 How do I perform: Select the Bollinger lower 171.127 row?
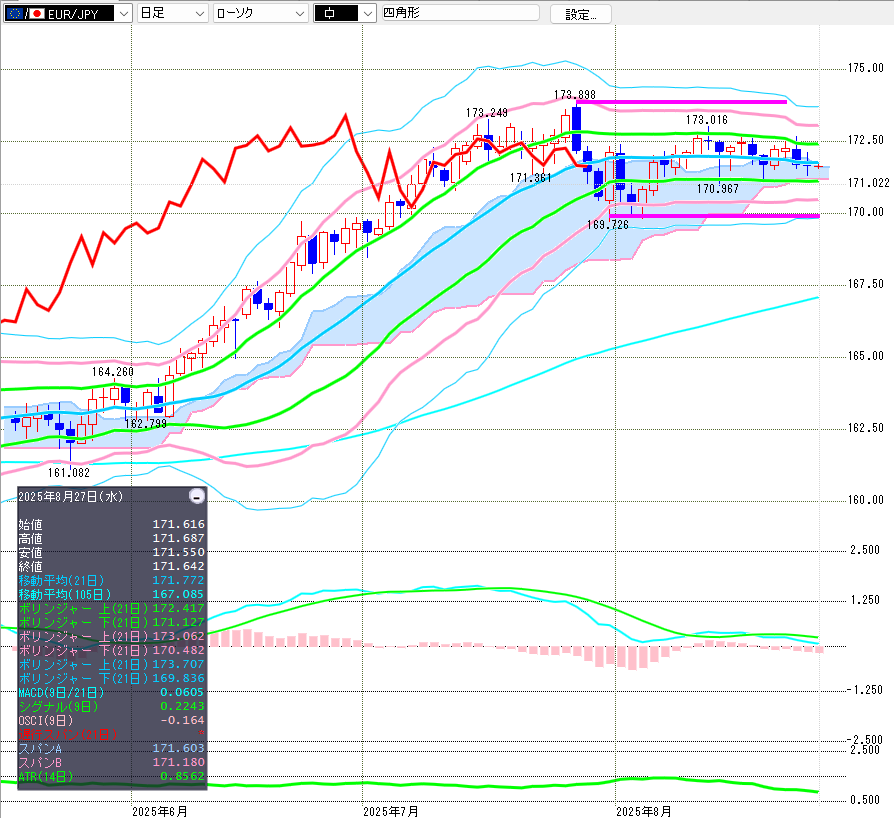pyautogui.click(x=112, y=622)
